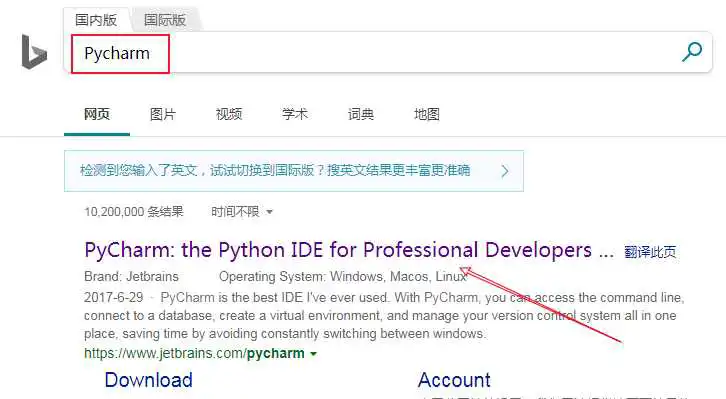726x399 pixels.
Task: Switch to the 国际版 tab
Action: (164, 20)
